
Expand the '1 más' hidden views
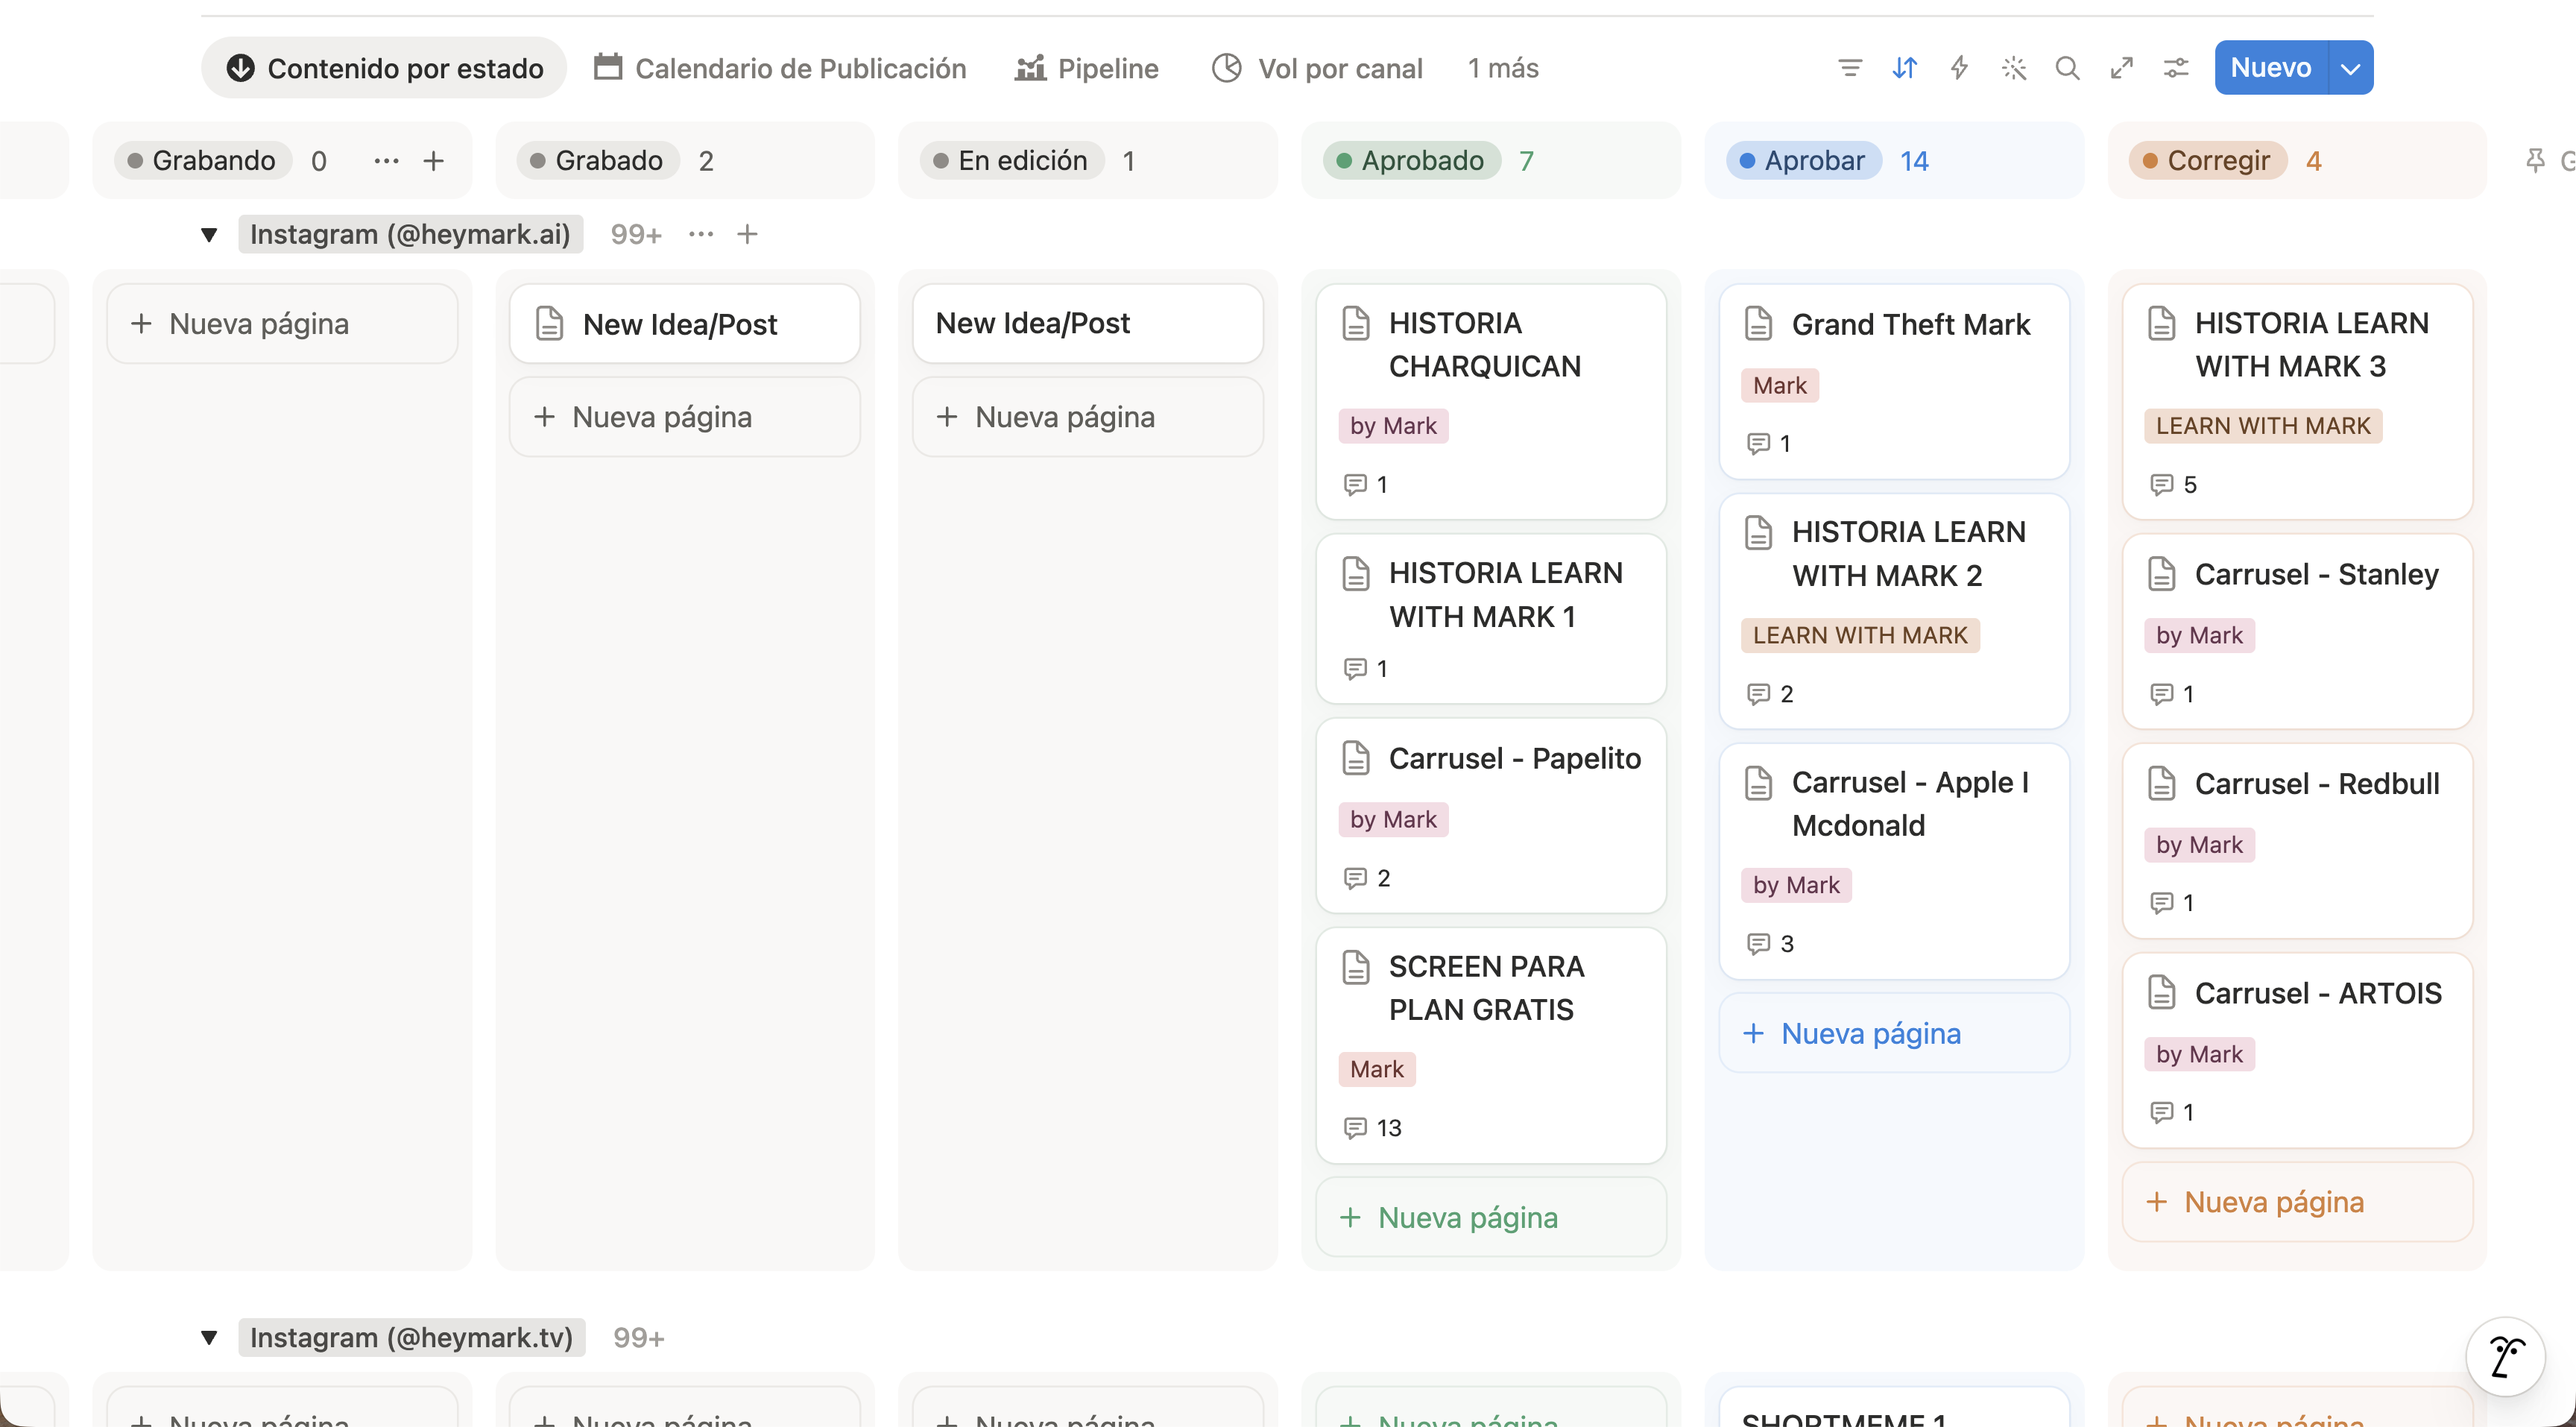(x=1503, y=68)
